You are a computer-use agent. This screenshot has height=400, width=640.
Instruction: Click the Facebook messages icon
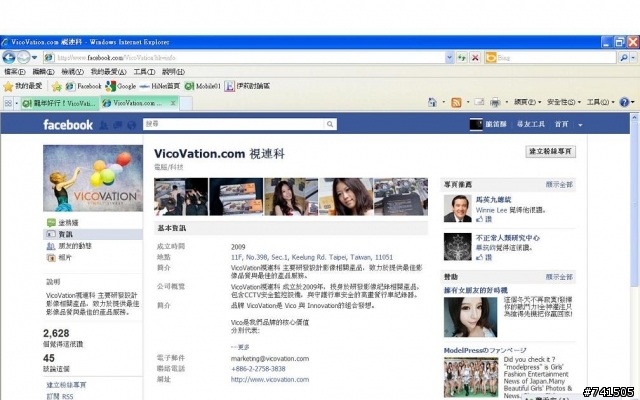click(x=118, y=125)
